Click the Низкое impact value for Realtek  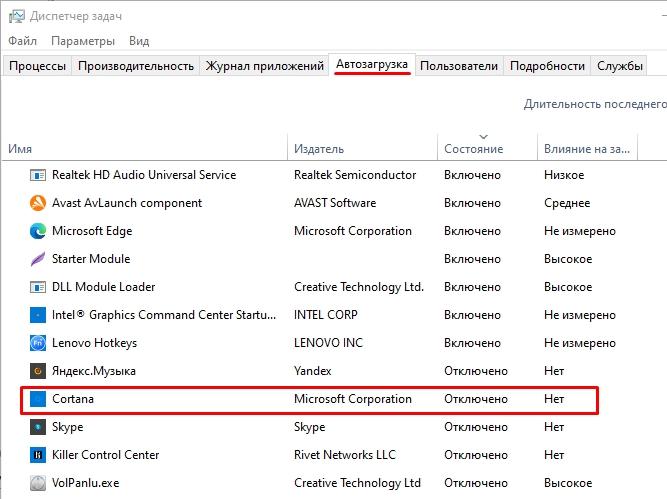pyautogui.click(x=564, y=175)
